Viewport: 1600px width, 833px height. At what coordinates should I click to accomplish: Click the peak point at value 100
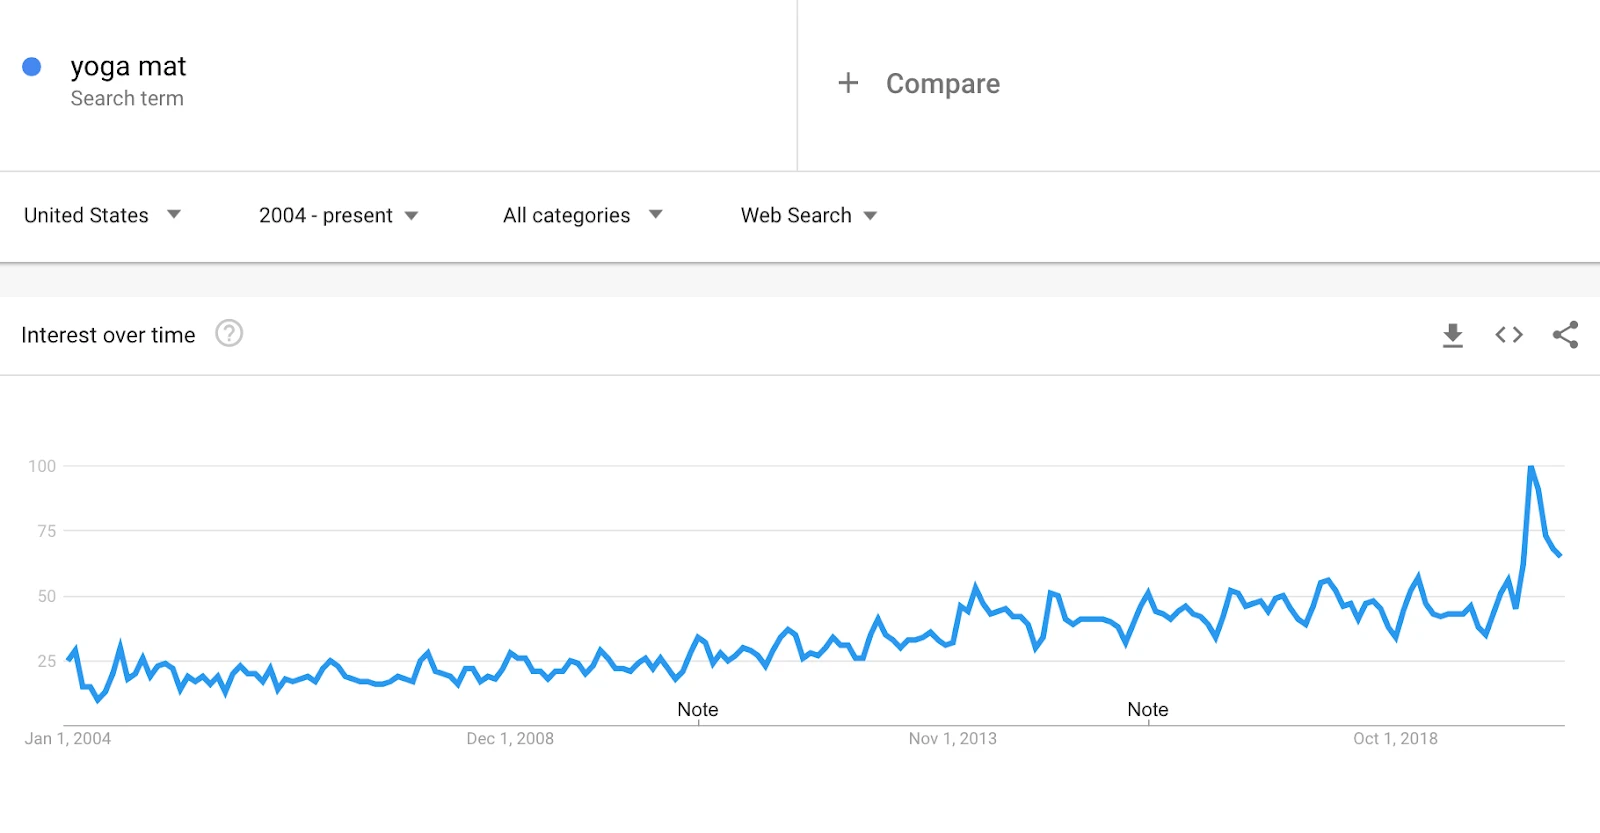(1531, 467)
